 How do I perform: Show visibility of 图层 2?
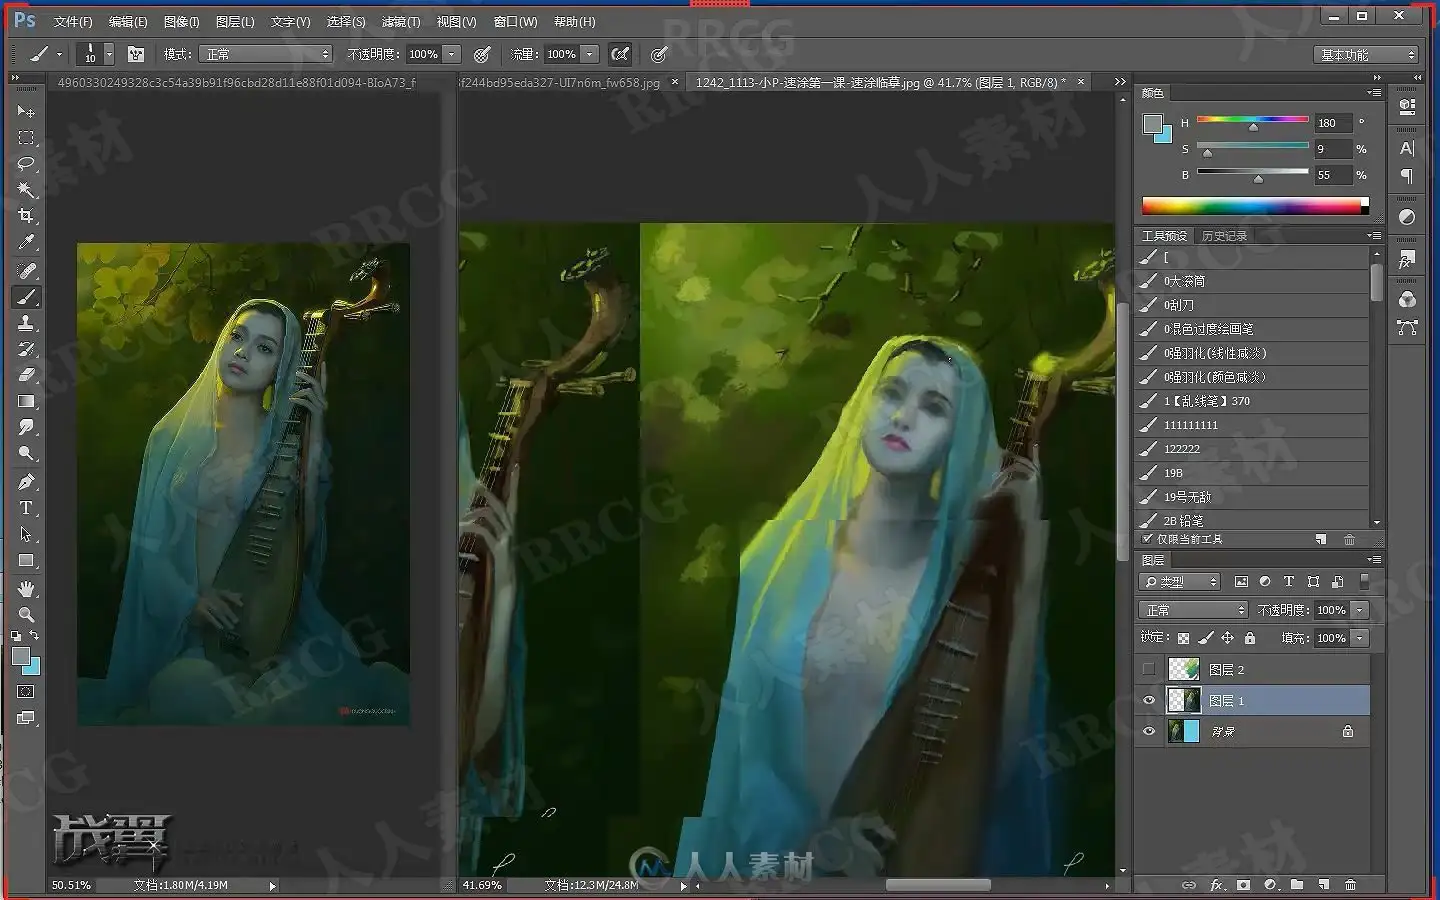coord(1149,669)
